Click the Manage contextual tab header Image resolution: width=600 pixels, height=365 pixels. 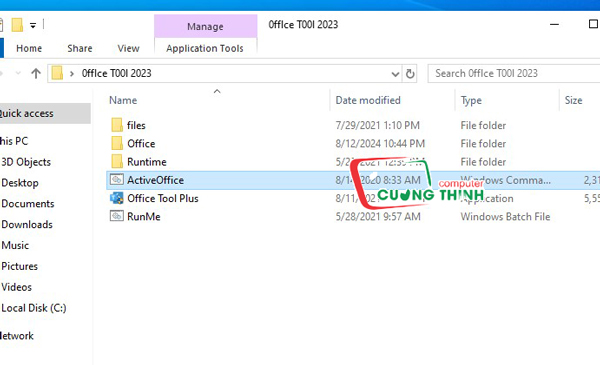[205, 26]
